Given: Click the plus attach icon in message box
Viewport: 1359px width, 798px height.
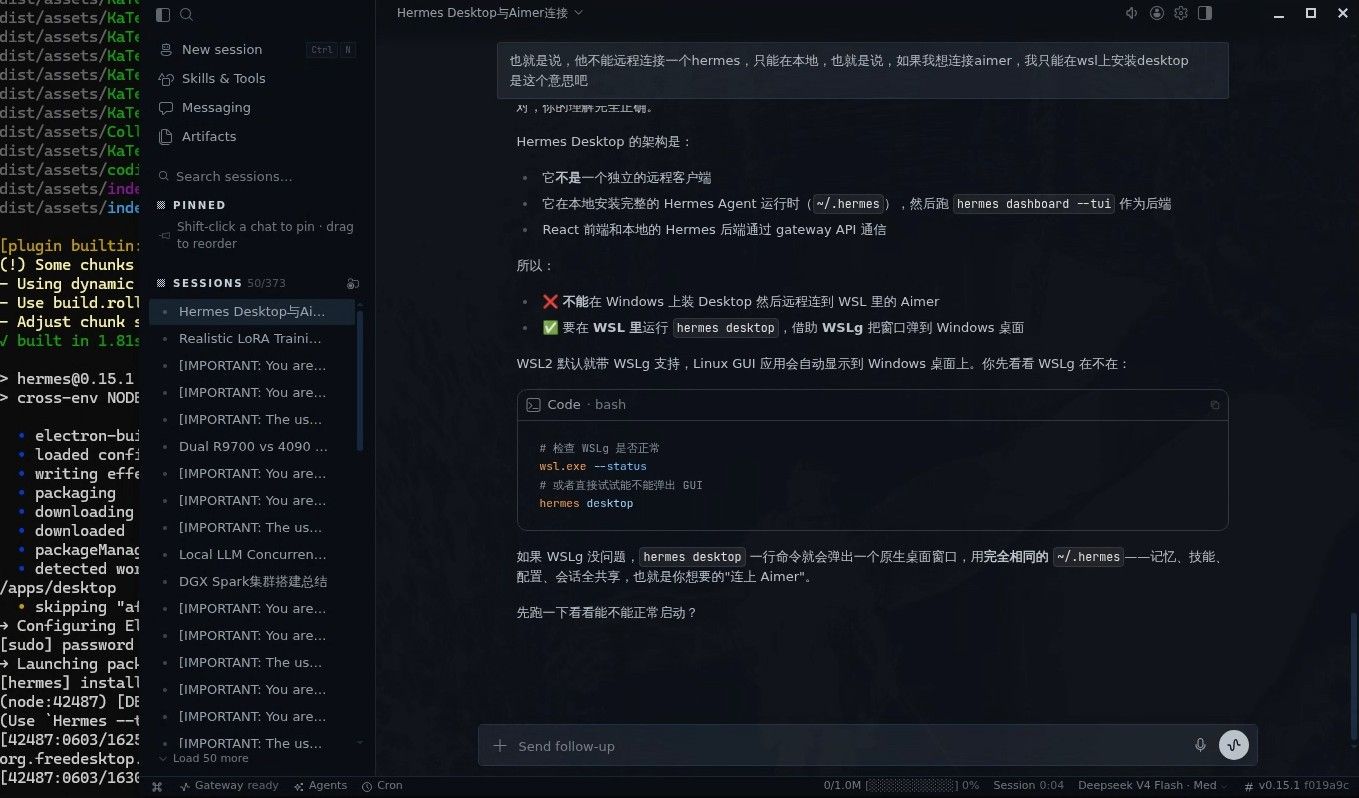Looking at the screenshot, I should [500, 746].
